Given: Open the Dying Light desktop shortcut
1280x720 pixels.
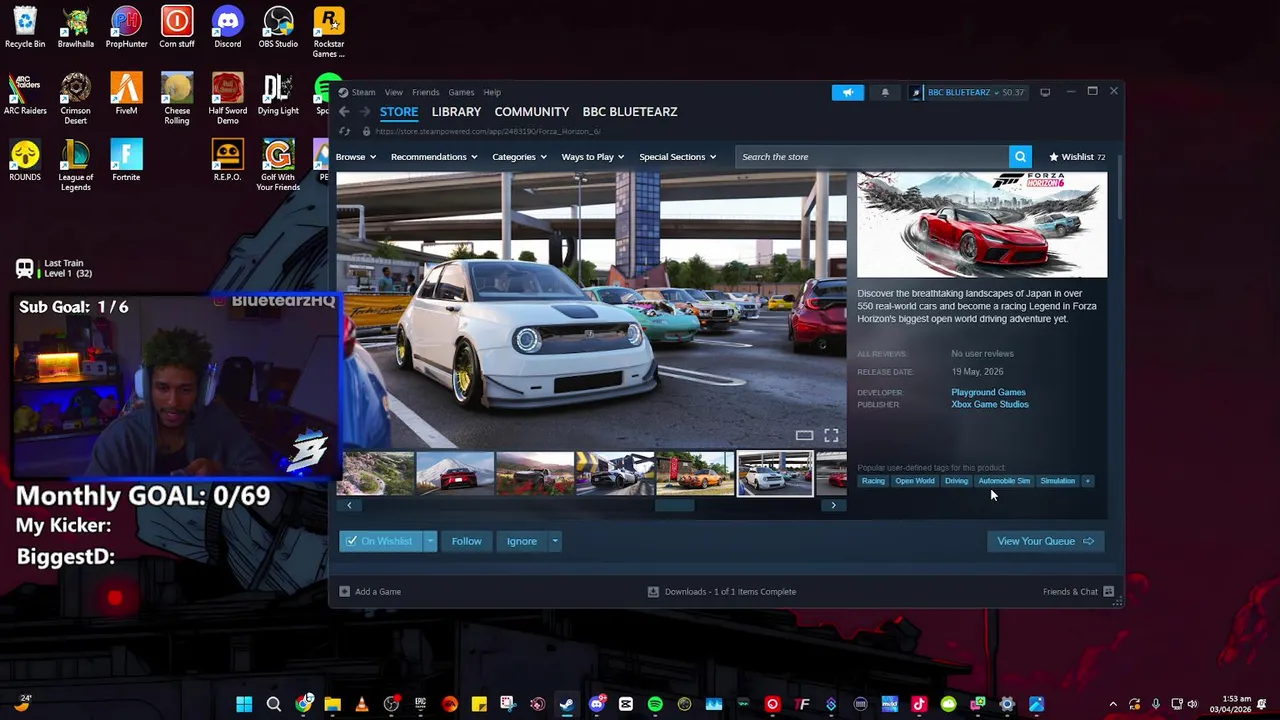Looking at the screenshot, I should [278, 94].
